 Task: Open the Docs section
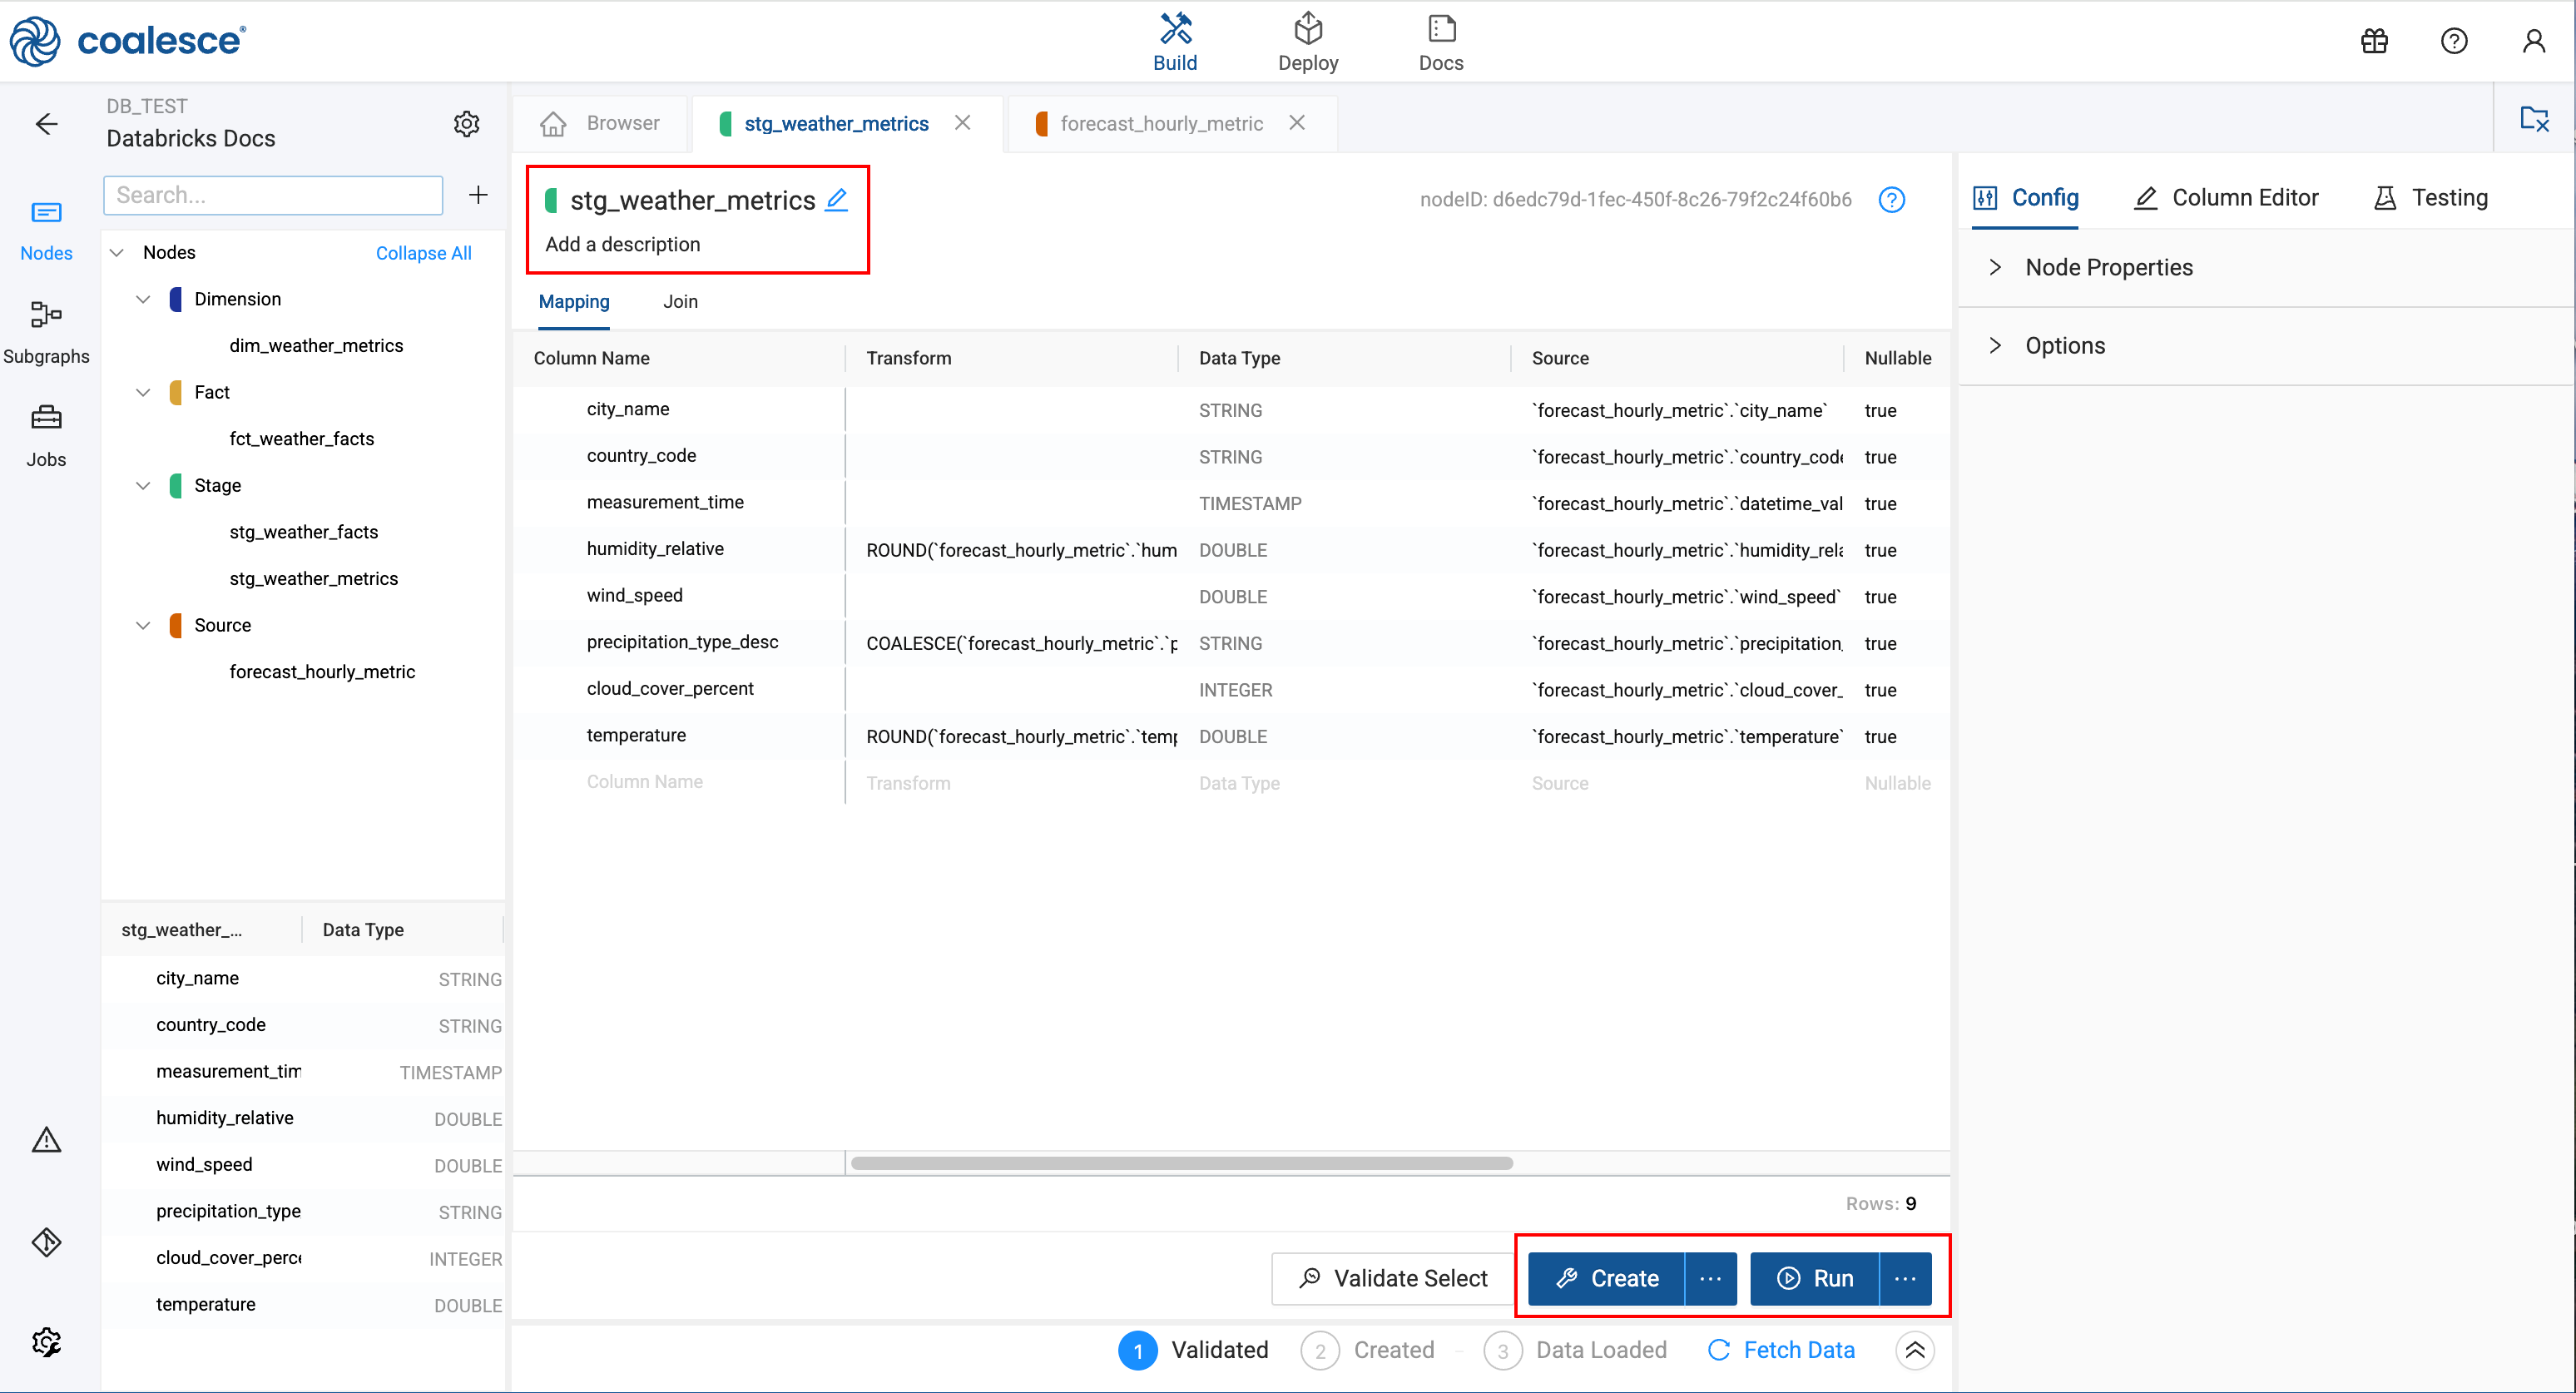(x=1441, y=42)
